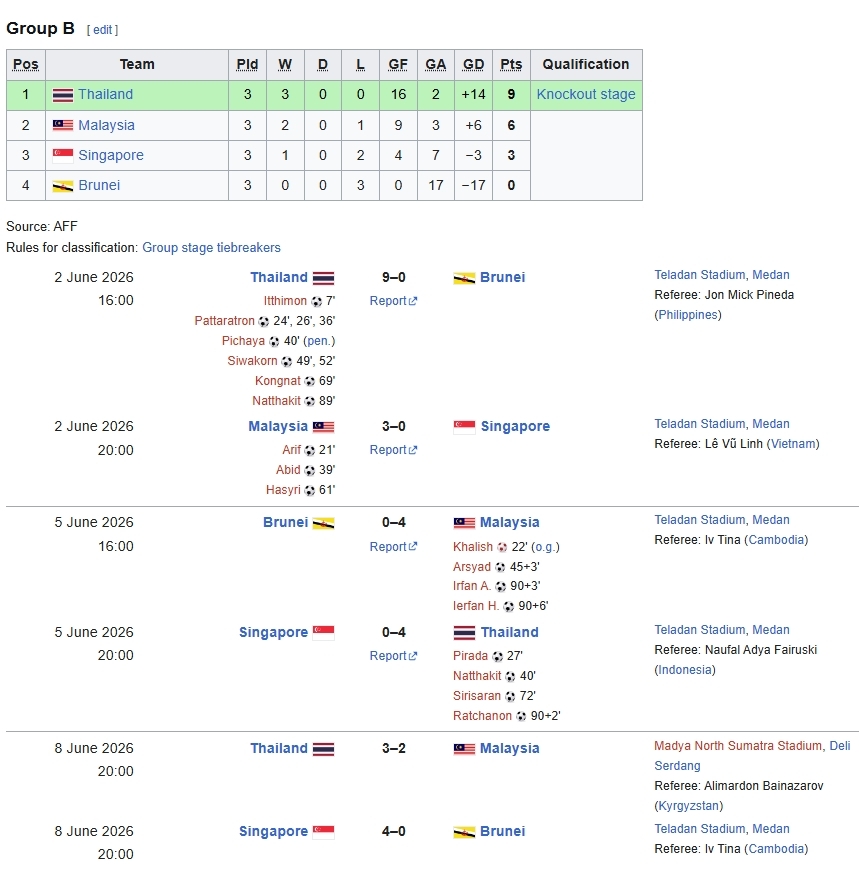Open the Philippines link under Jon Mick Pineda
This screenshot has width=859, height=884.
(x=688, y=315)
